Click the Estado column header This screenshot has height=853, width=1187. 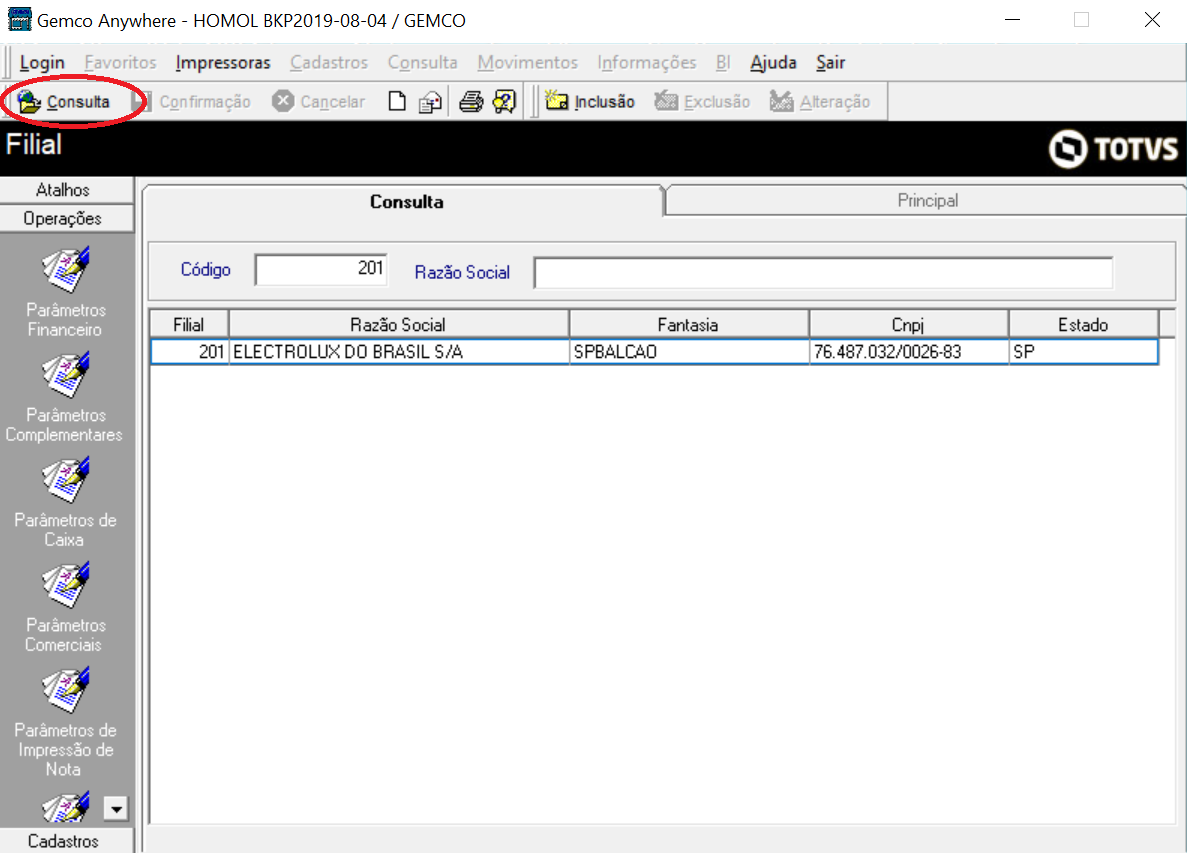click(1083, 325)
